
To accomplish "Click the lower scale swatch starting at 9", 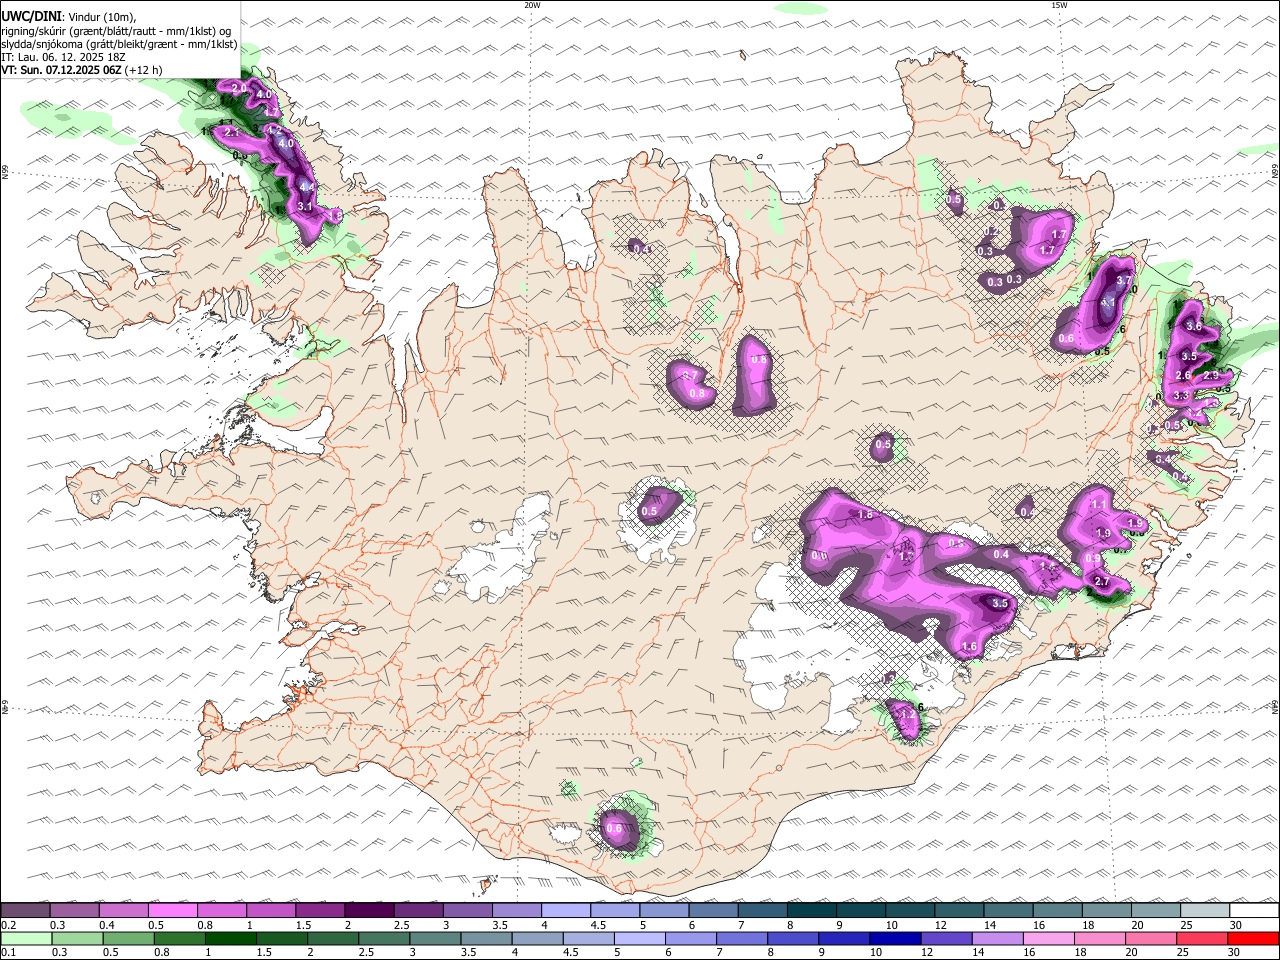I will pos(844,938).
